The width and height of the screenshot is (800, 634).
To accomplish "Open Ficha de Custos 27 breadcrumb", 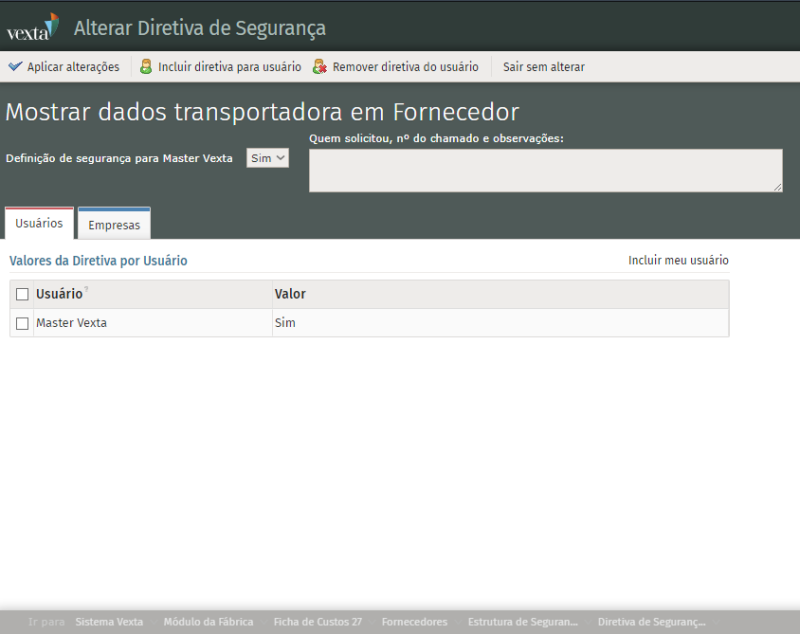I will (x=317, y=622).
